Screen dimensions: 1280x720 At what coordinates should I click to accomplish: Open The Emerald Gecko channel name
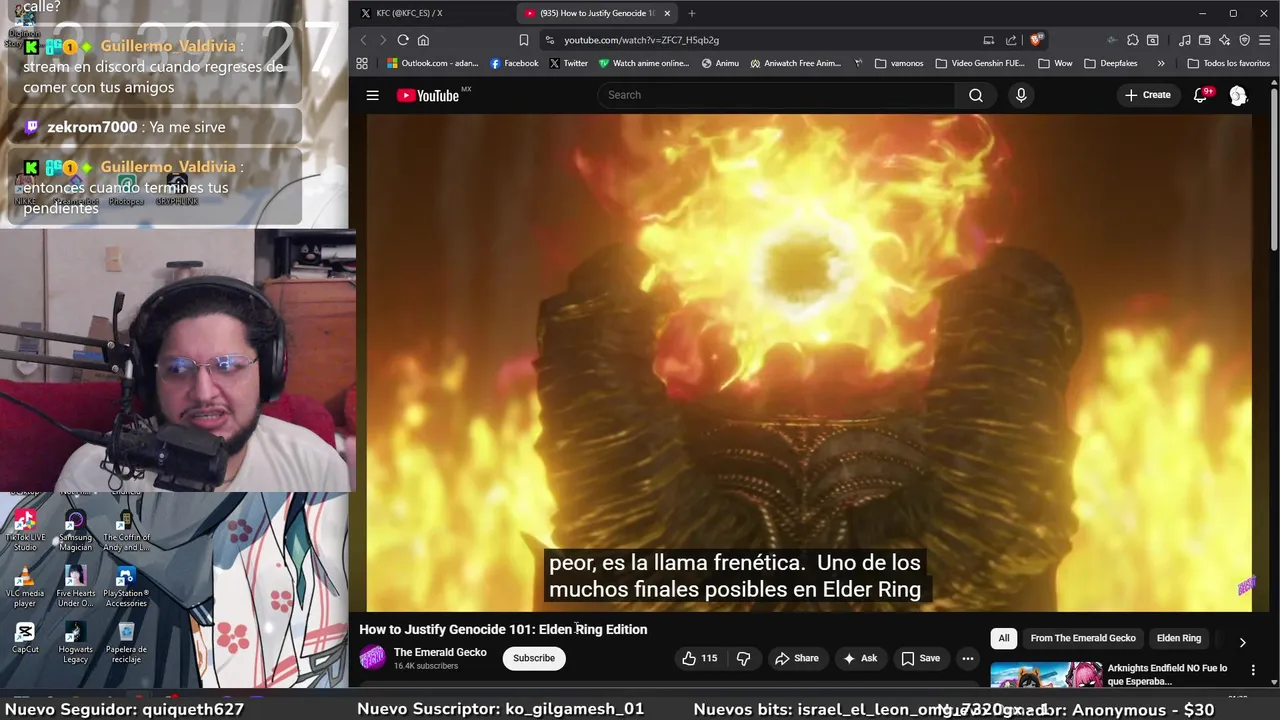coord(440,652)
